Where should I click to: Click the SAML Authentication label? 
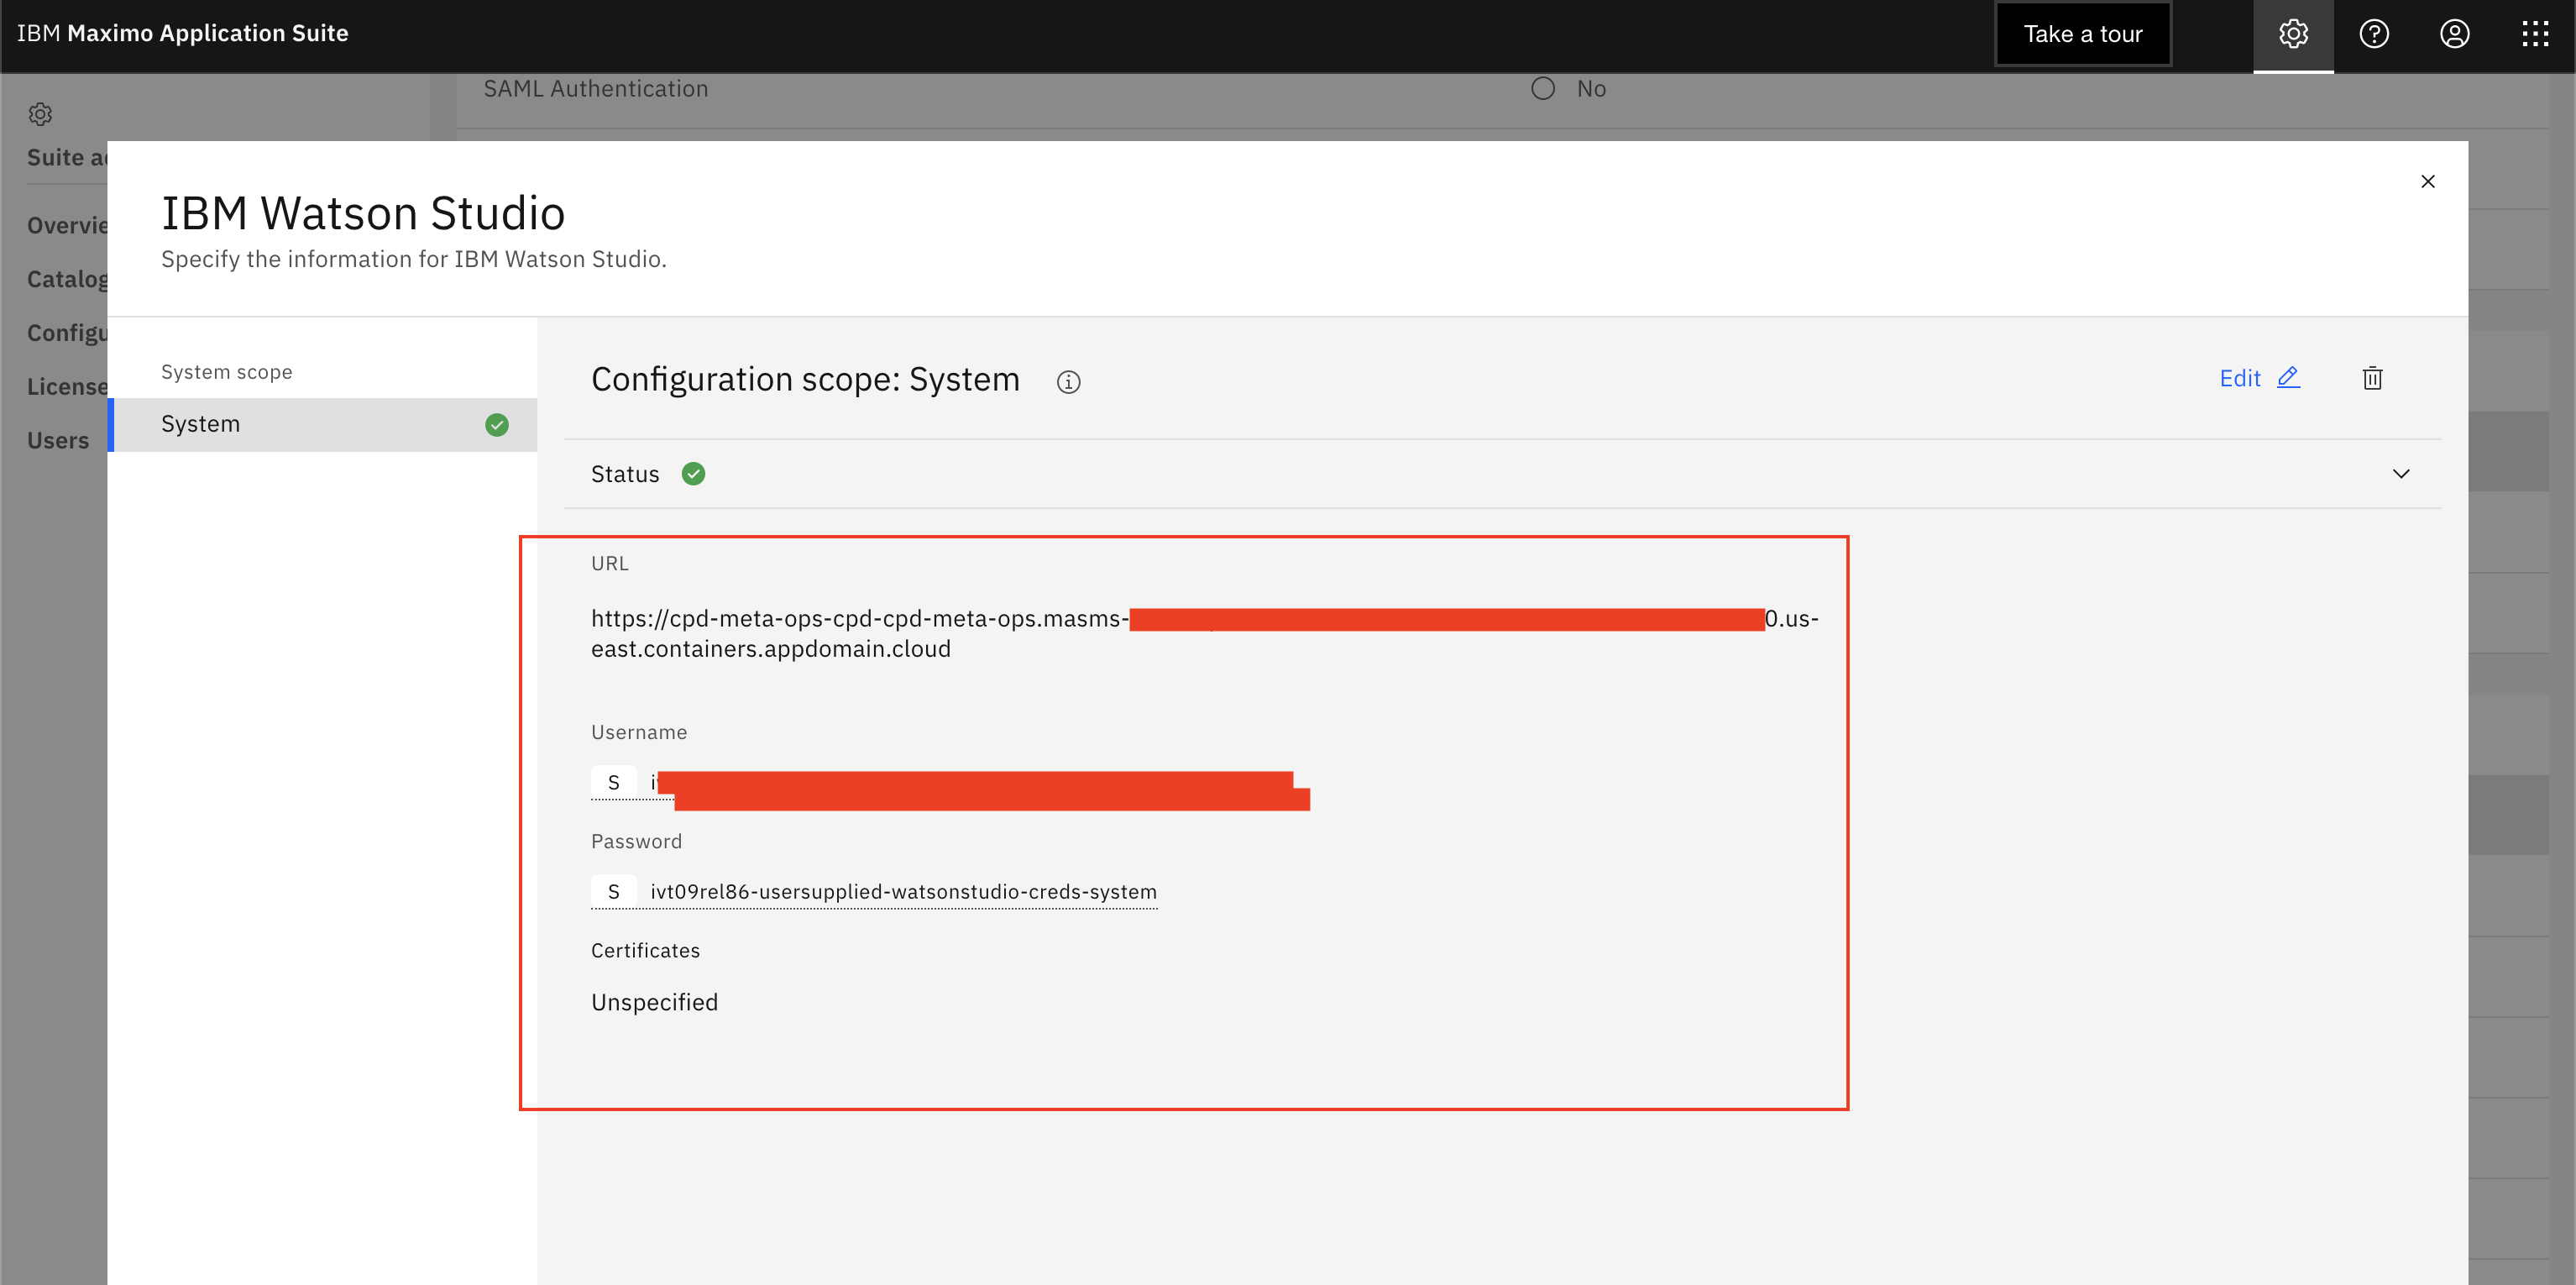596,88
